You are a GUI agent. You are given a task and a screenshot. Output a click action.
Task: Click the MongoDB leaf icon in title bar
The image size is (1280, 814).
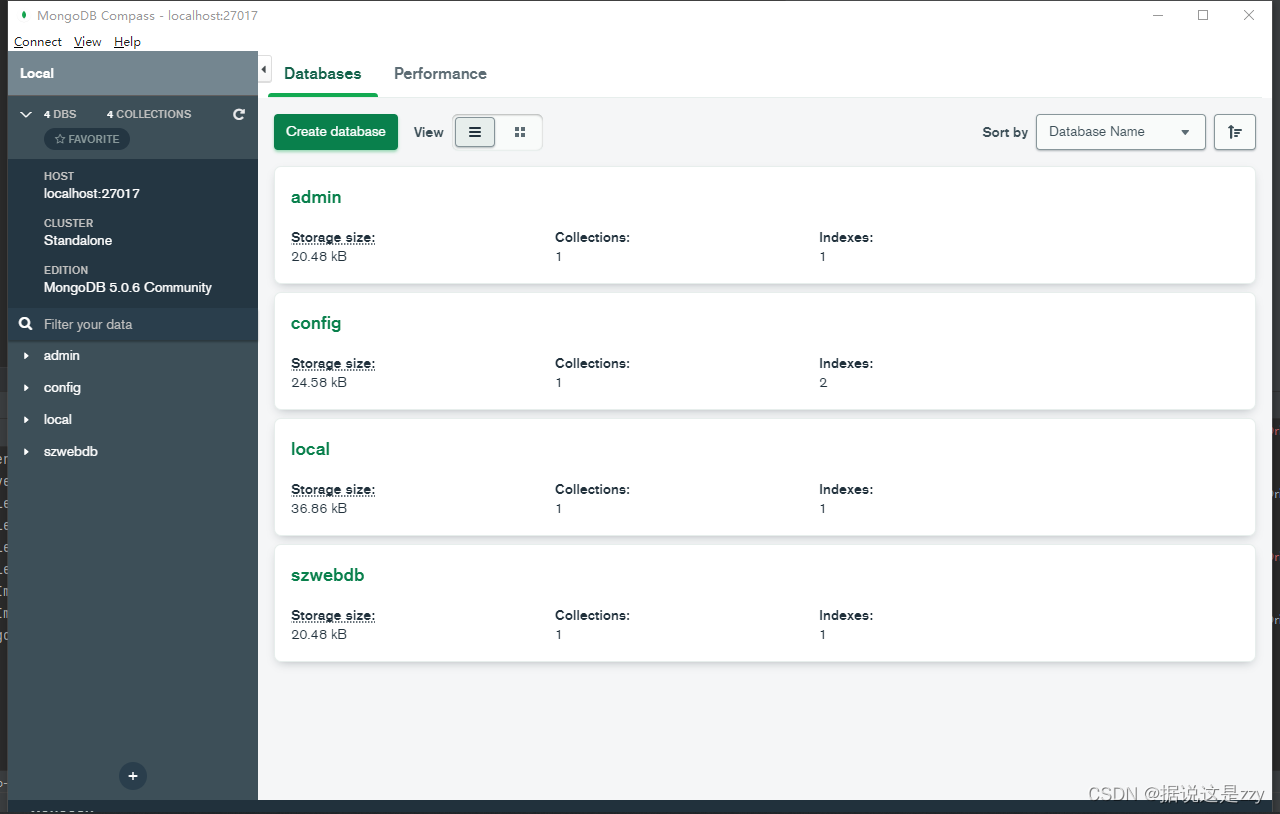23,15
